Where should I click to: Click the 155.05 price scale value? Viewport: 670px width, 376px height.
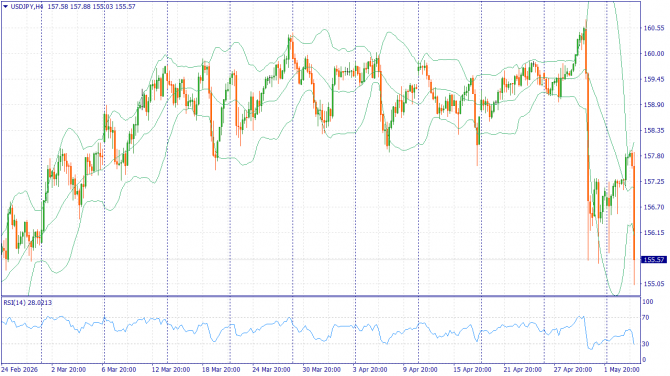(x=653, y=284)
